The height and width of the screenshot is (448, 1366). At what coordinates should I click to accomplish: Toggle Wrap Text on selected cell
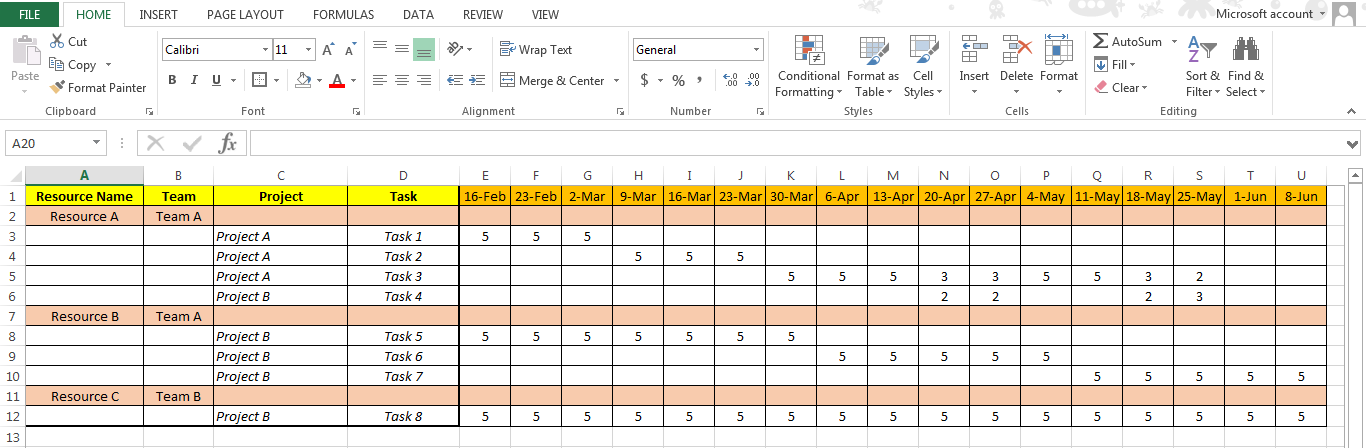[x=536, y=50]
